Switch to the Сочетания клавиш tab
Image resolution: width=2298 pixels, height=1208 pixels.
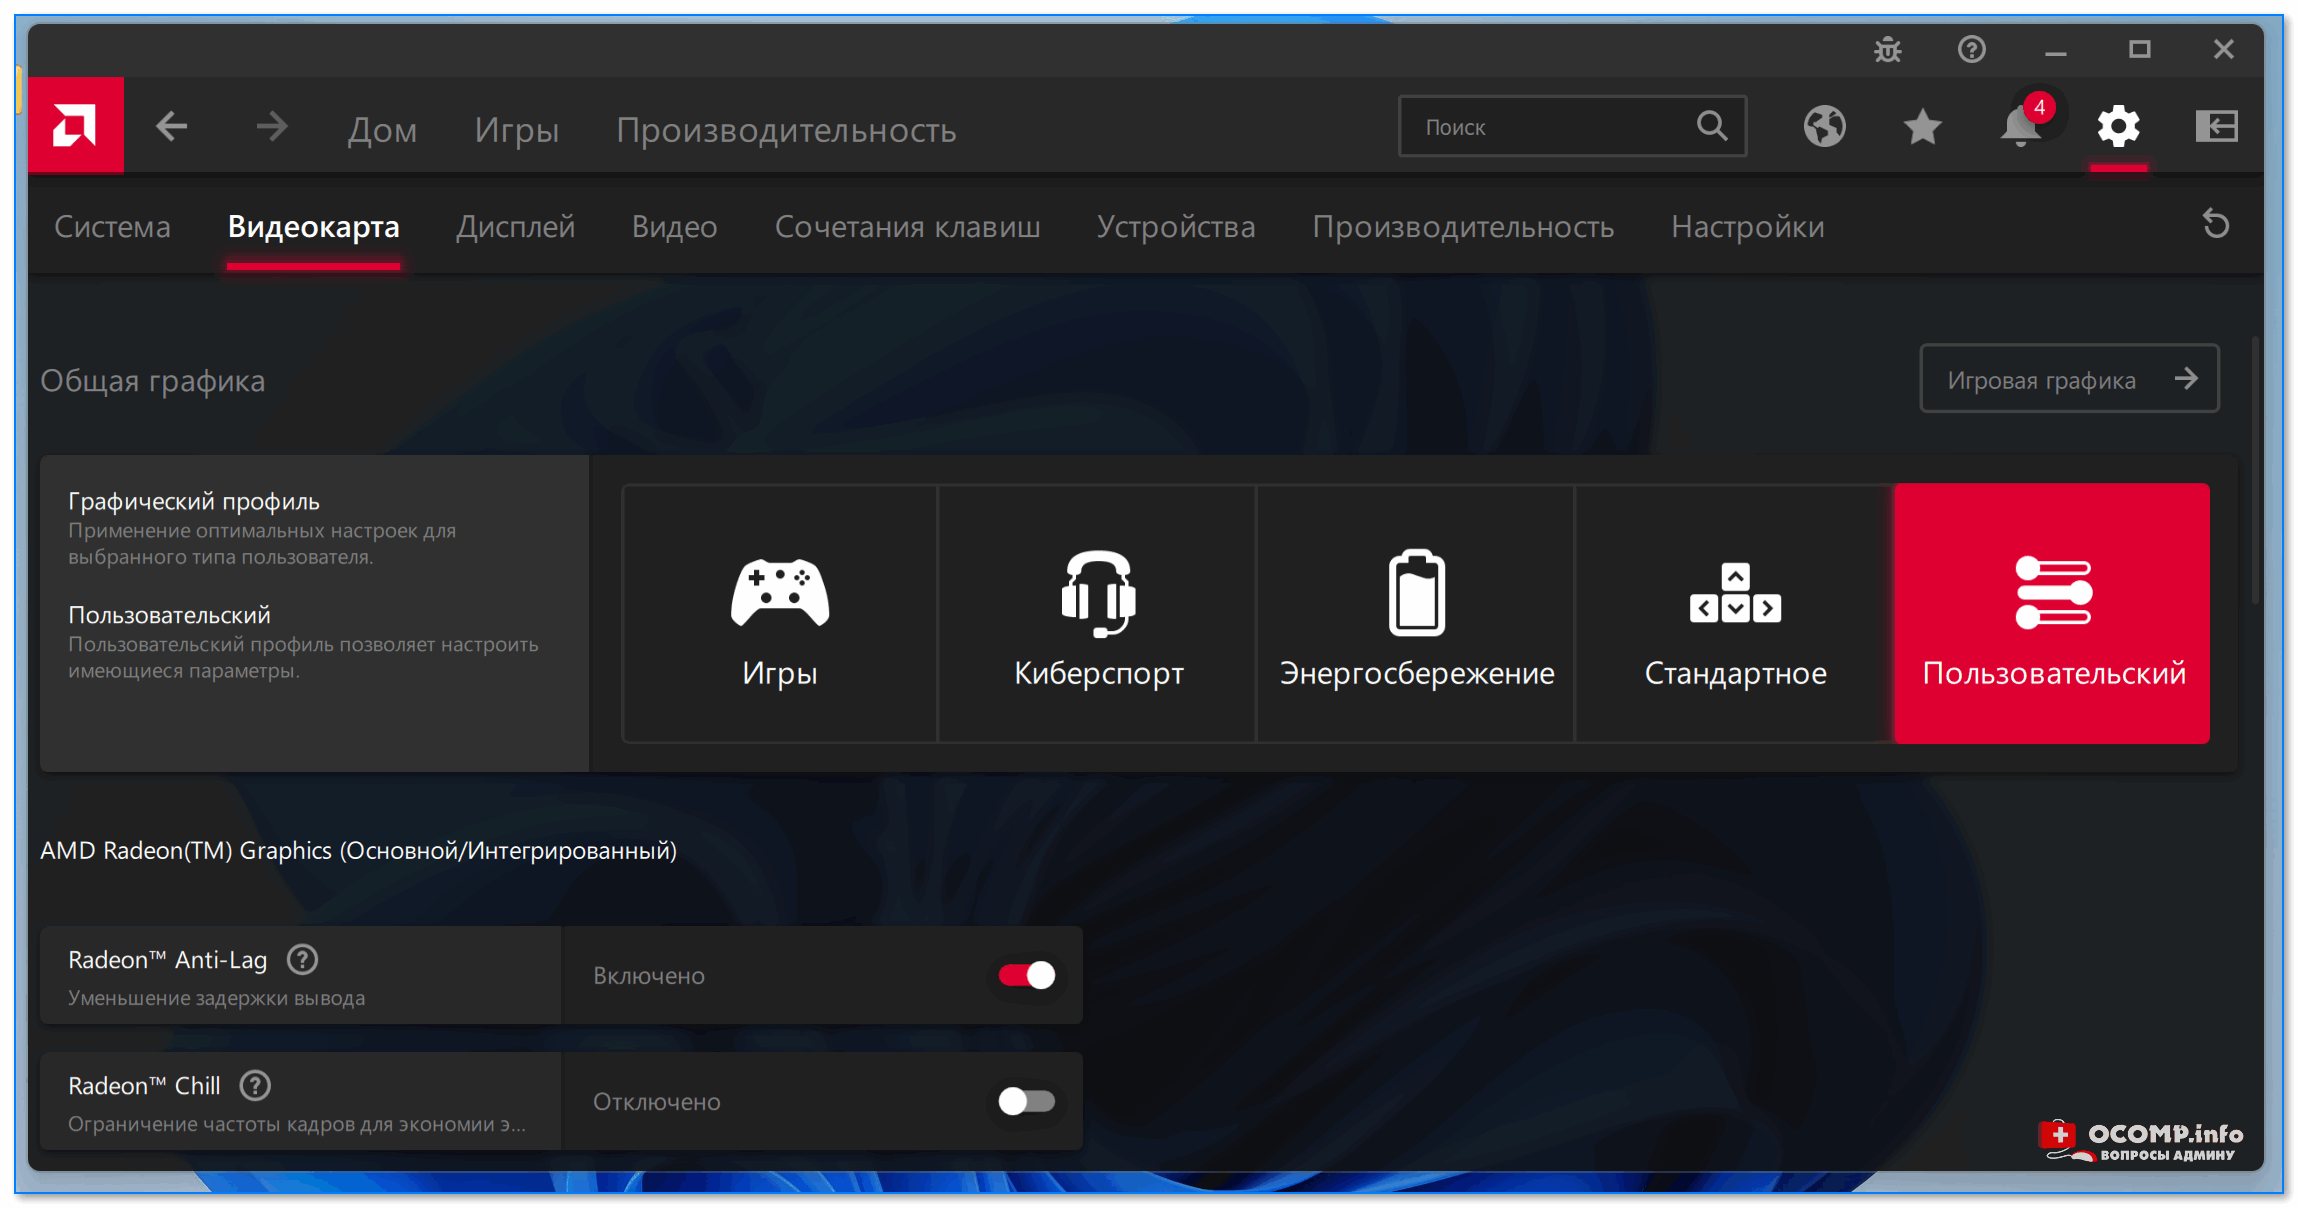click(x=907, y=227)
